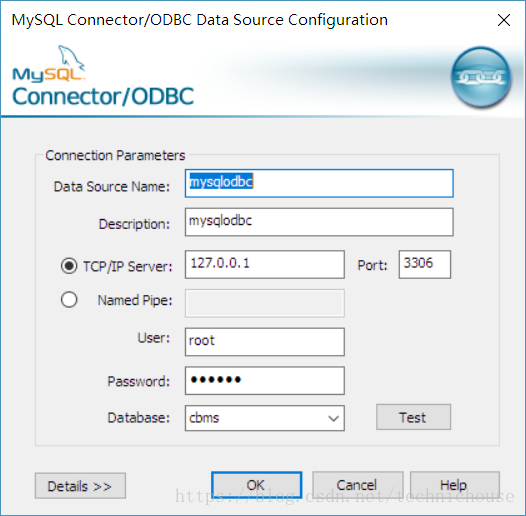The width and height of the screenshot is (526, 516).
Task: Click the Test connection button
Action: pyautogui.click(x=413, y=417)
